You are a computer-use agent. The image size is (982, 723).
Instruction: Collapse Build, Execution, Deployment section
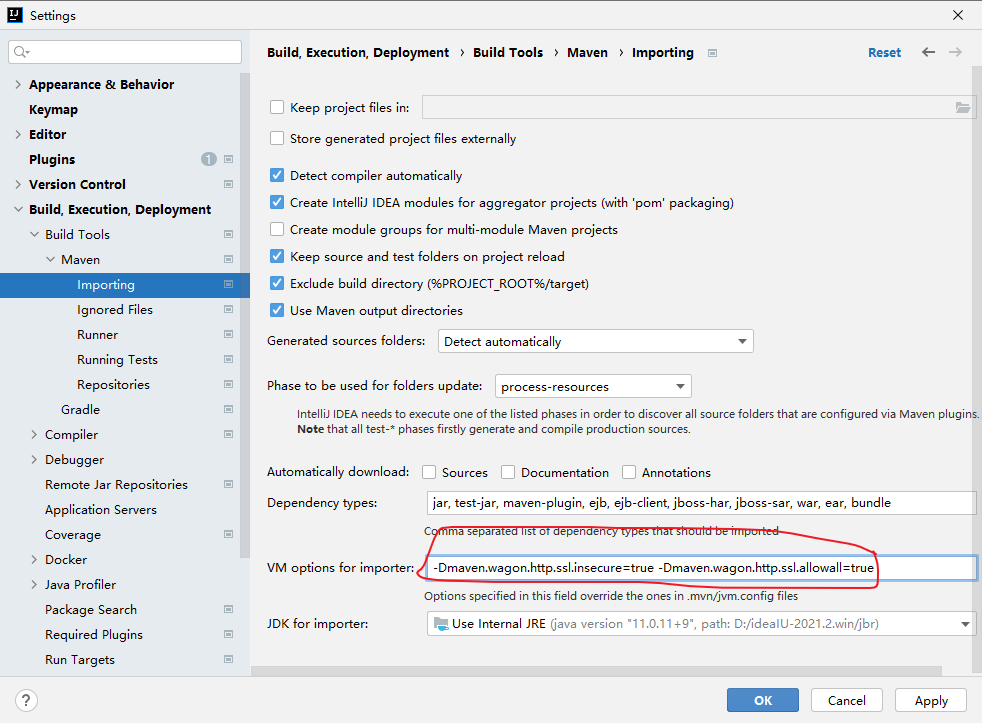pos(18,209)
